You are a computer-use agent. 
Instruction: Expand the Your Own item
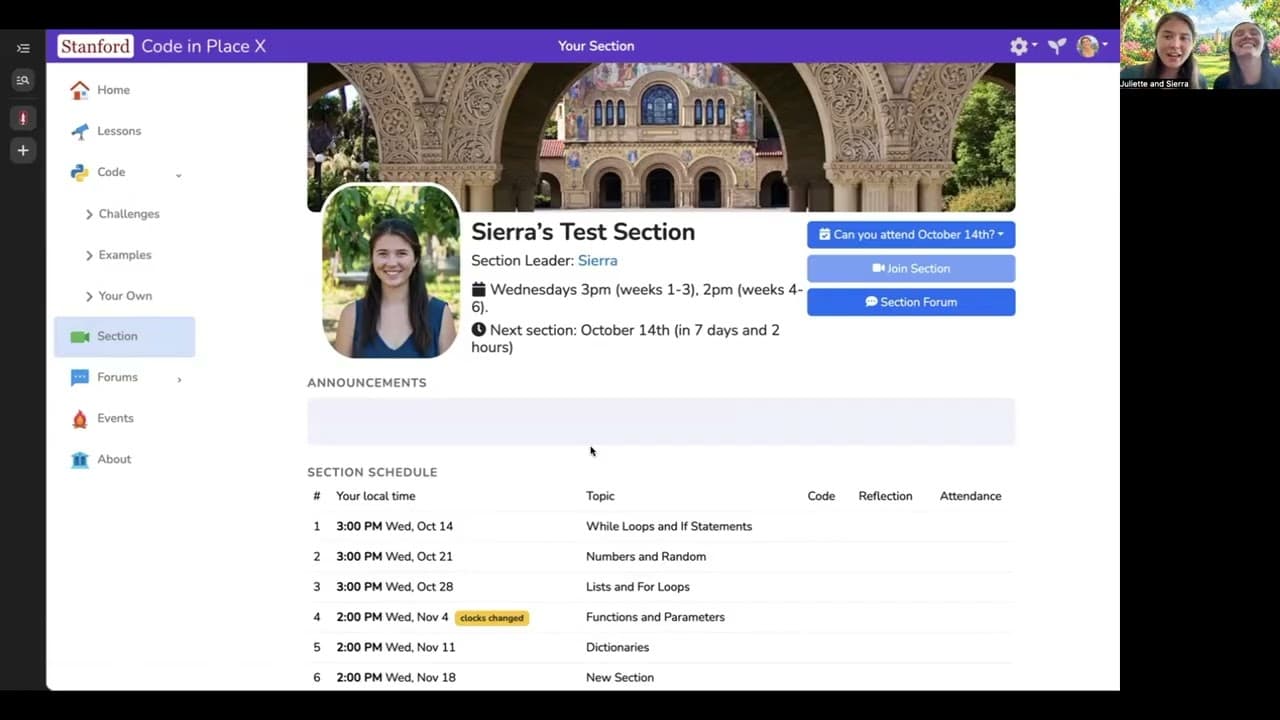119,296
